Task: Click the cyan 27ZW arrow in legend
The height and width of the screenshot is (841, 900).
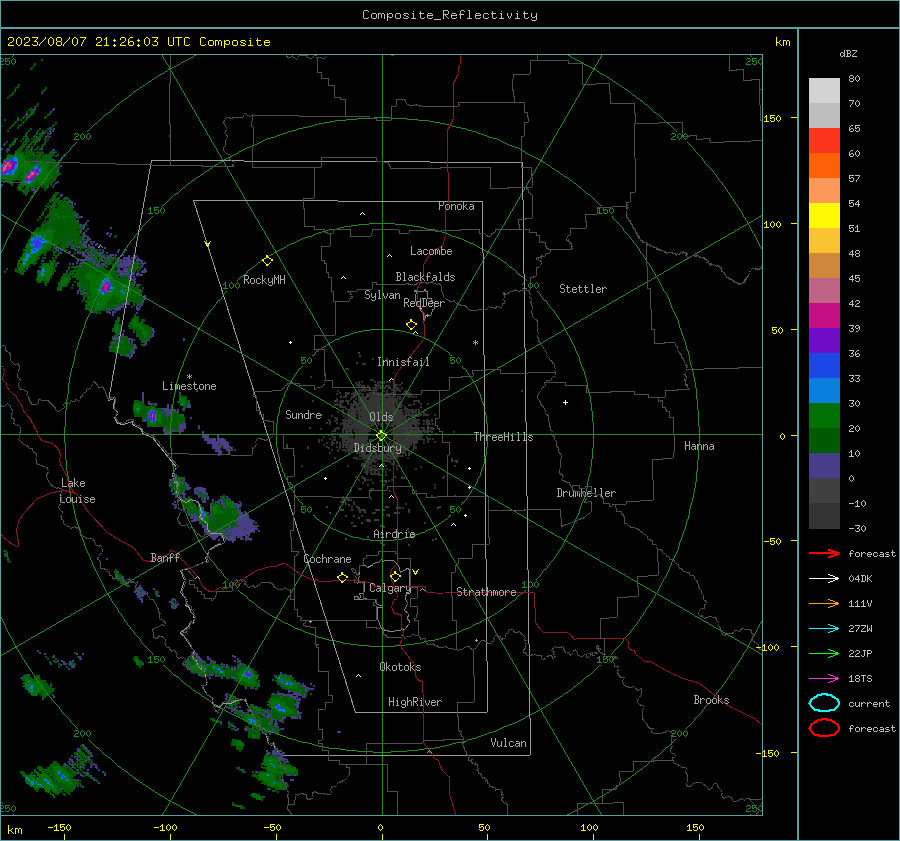Action: click(x=824, y=628)
